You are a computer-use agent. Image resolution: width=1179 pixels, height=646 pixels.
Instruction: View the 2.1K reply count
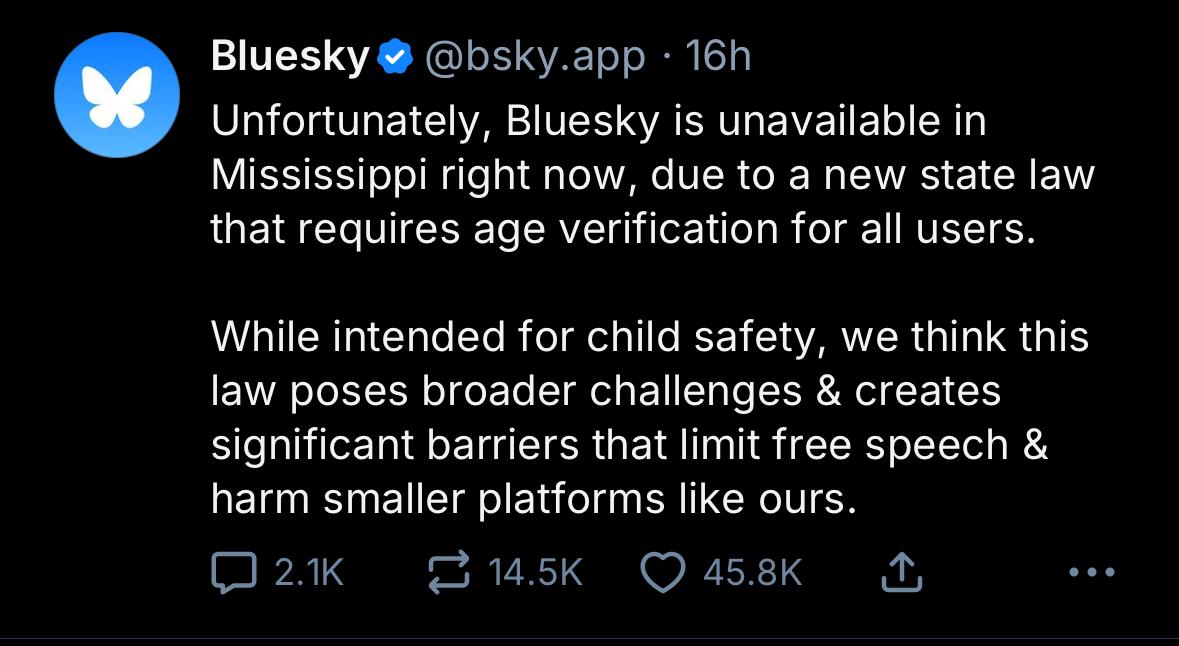pos(309,573)
